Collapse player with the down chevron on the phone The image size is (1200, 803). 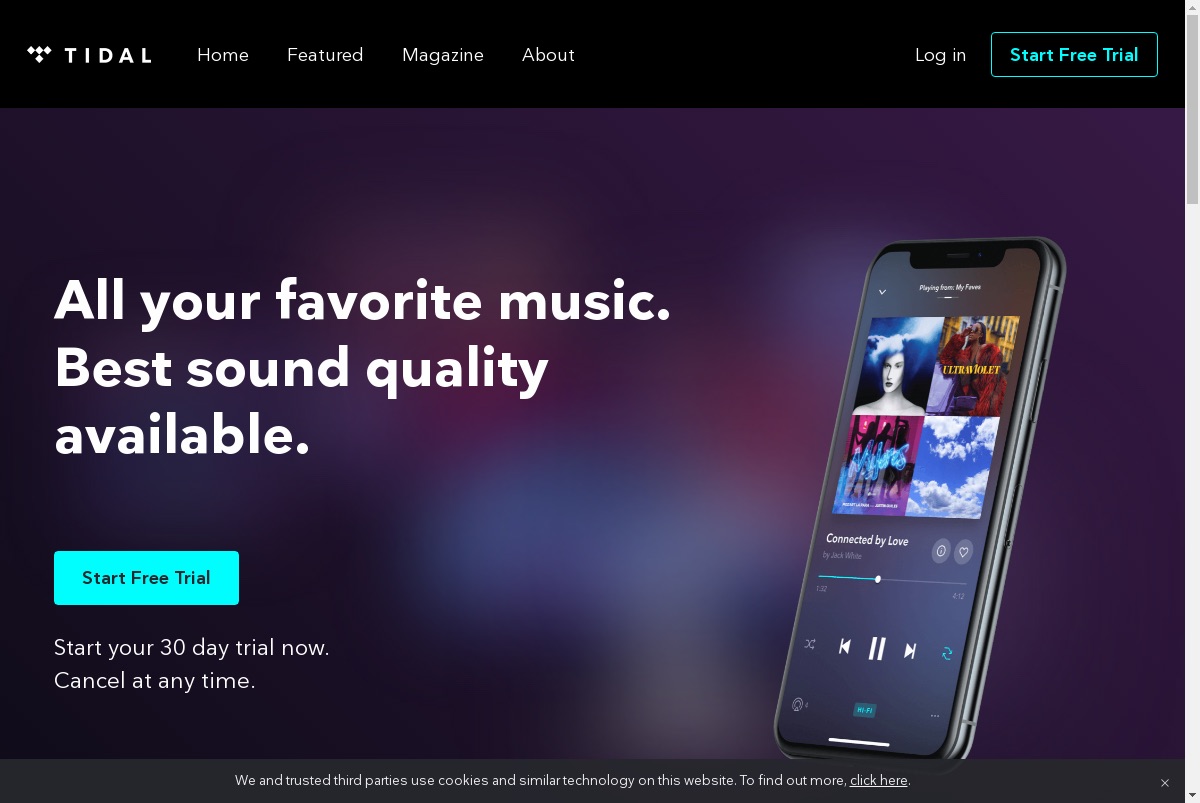pyautogui.click(x=882, y=292)
